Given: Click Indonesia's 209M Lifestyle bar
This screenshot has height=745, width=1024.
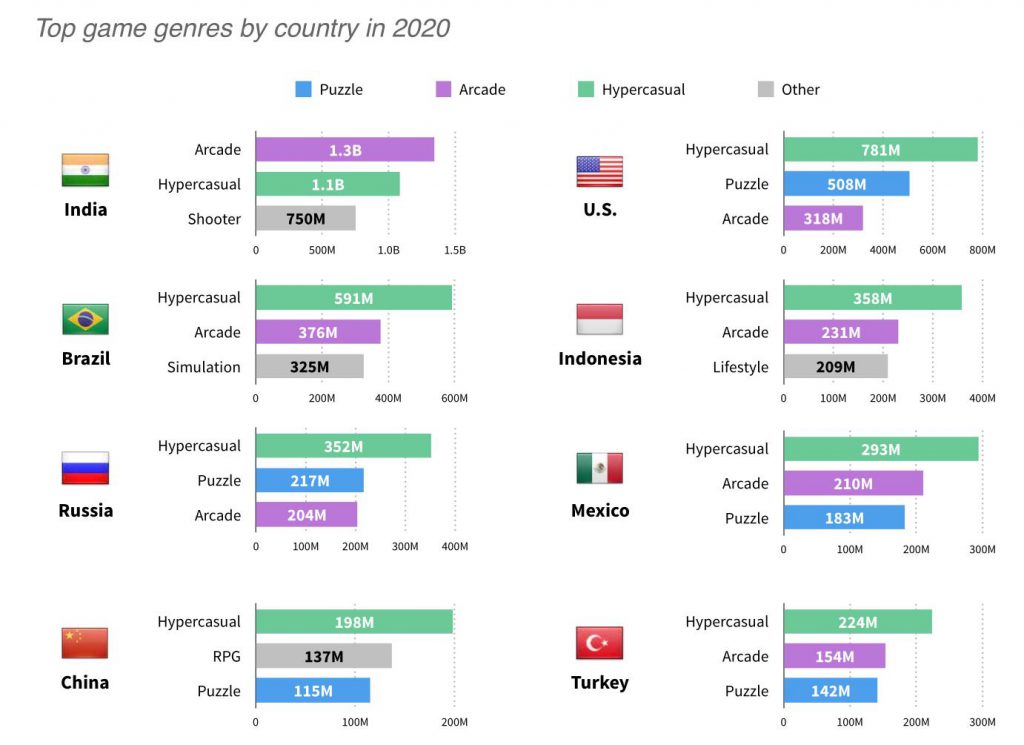Looking at the screenshot, I should [835, 367].
